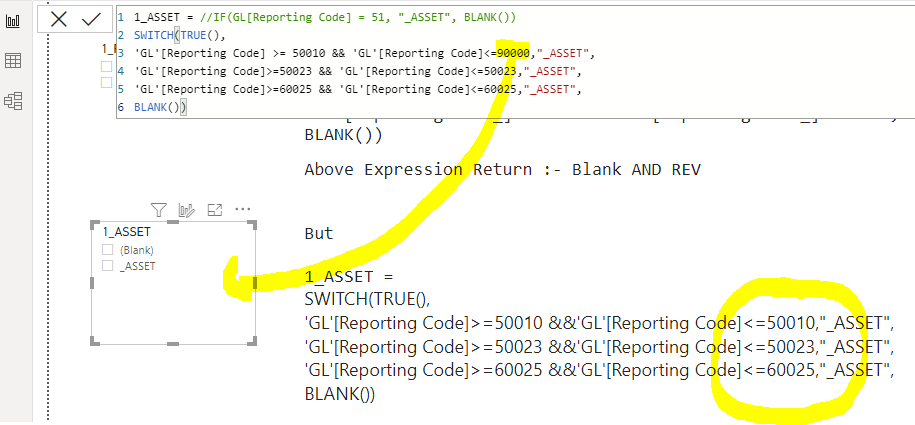Click the 1_ASSET slicer header
Viewport: 915px width, 425px height.
(127, 232)
